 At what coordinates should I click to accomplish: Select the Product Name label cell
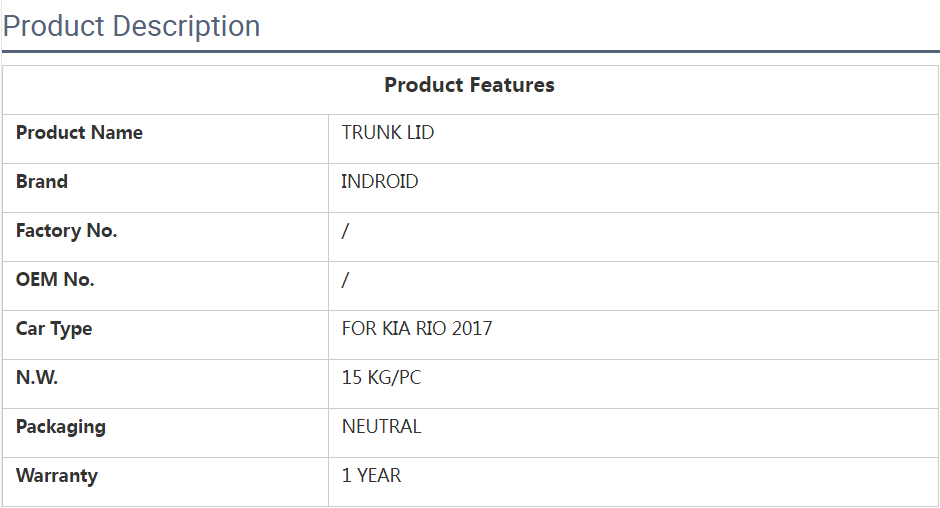pyautogui.click(x=79, y=133)
